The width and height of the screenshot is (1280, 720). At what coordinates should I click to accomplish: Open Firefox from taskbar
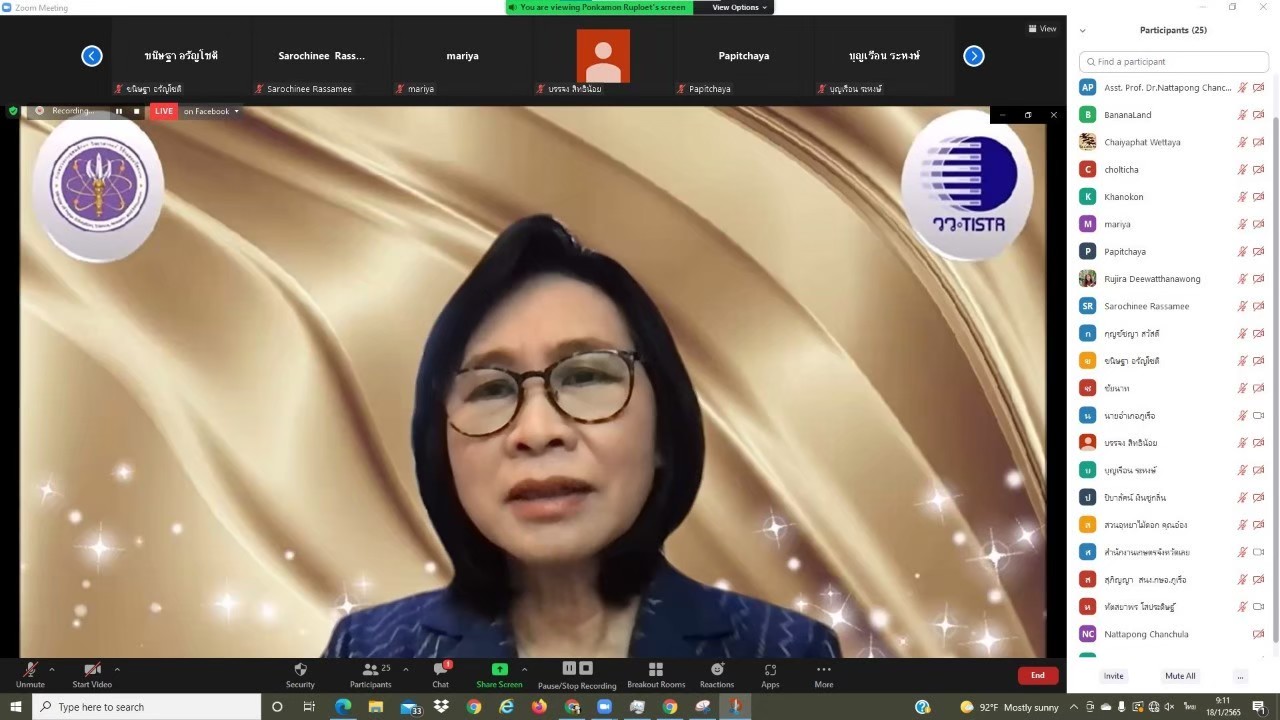pyautogui.click(x=539, y=707)
